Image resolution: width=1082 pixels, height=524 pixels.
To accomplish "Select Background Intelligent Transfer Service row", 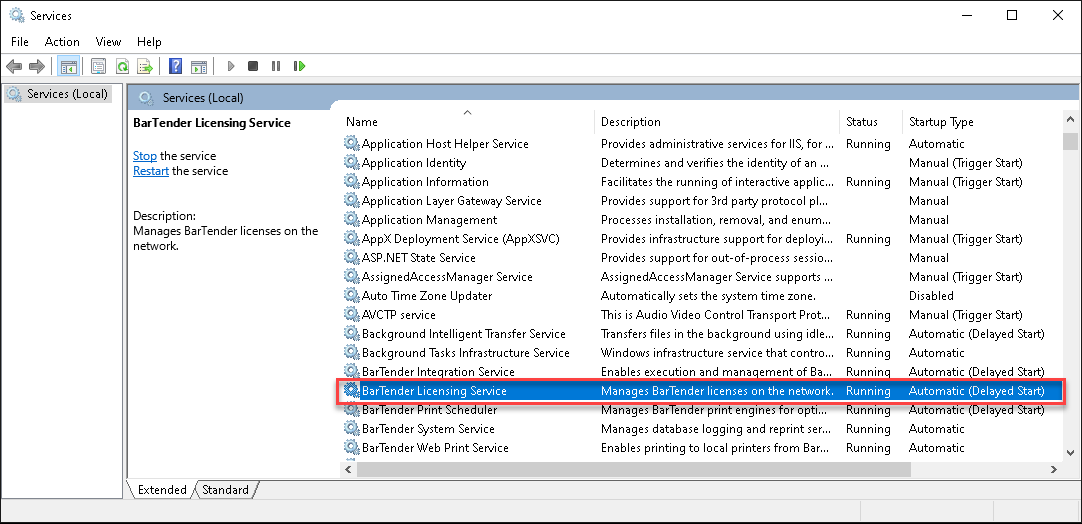I will (x=702, y=333).
